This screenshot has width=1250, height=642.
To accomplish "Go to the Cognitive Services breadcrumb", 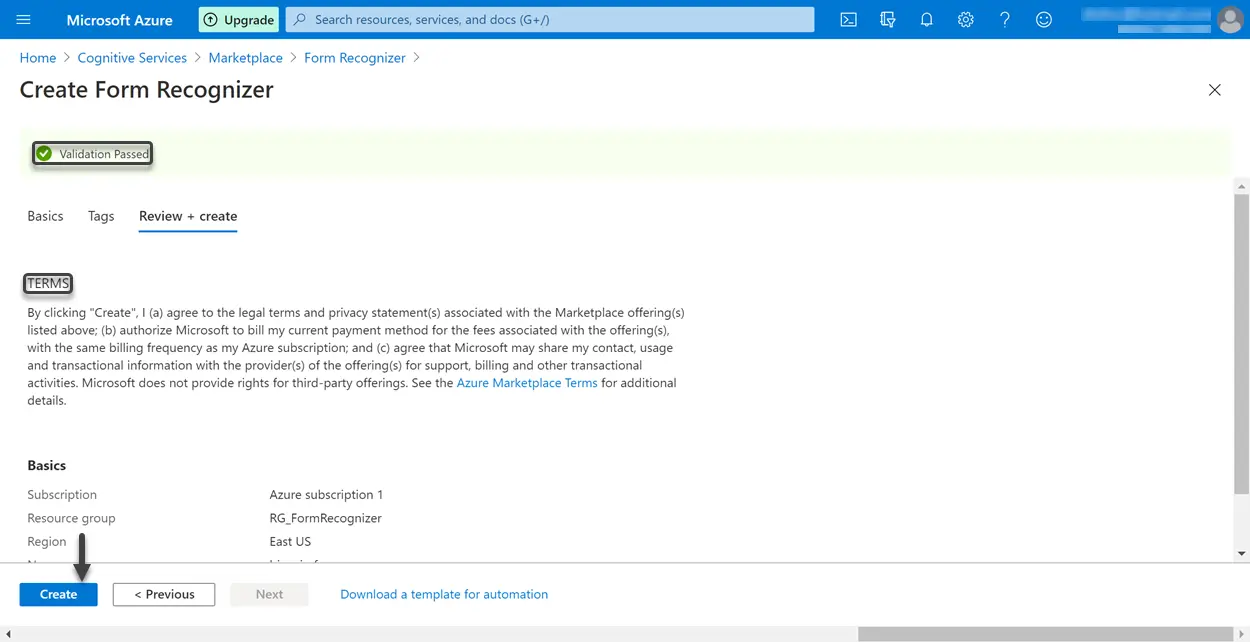I will tap(132, 58).
